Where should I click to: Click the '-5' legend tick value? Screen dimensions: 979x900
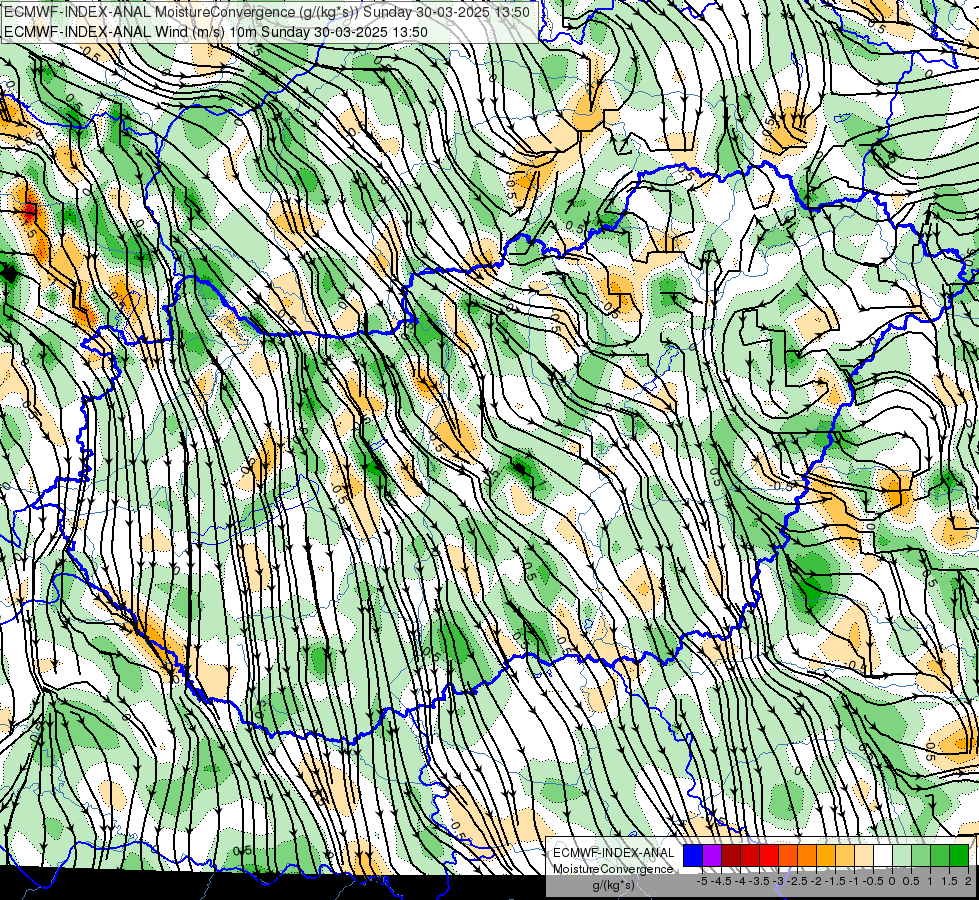(x=702, y=881)
